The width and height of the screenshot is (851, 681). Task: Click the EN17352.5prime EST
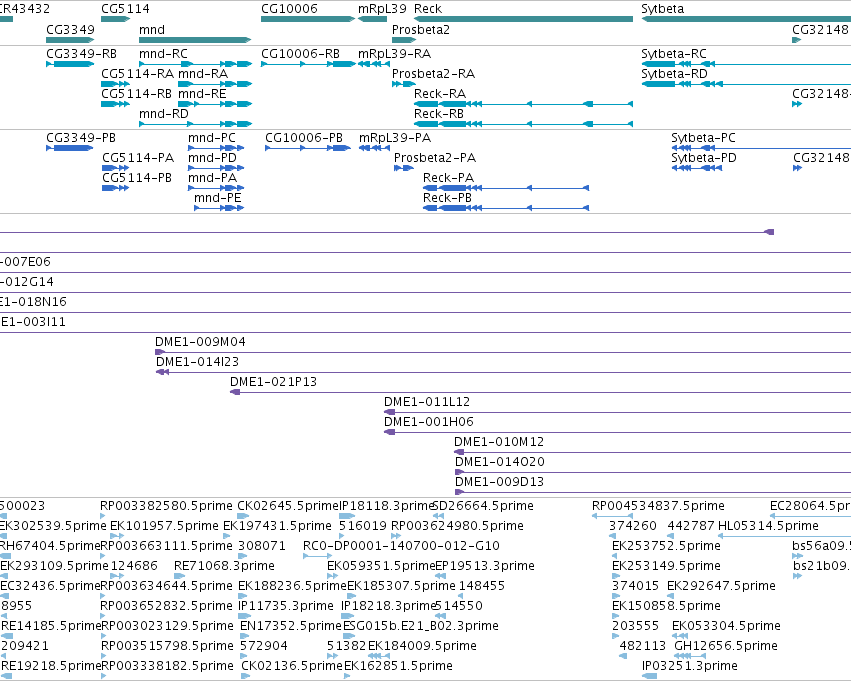[x=244, y=637]
